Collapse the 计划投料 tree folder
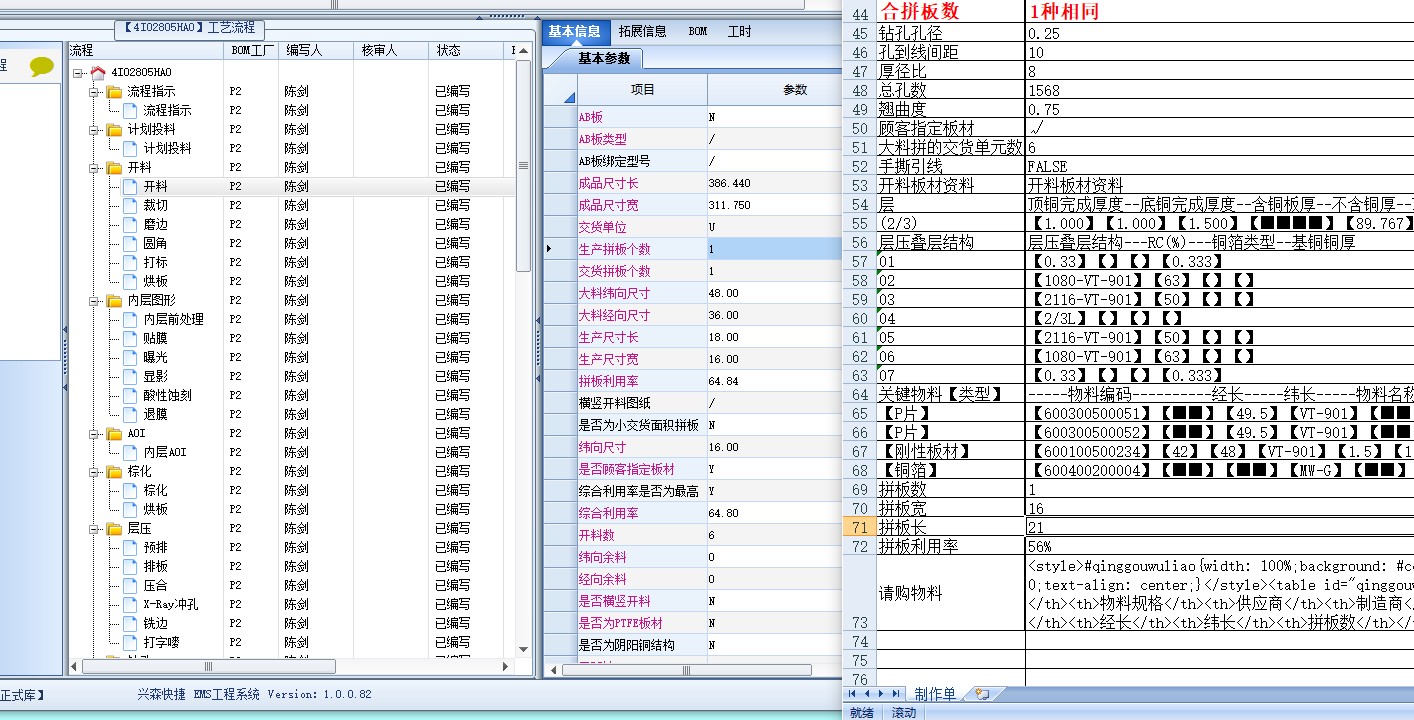 pos(94,129)
